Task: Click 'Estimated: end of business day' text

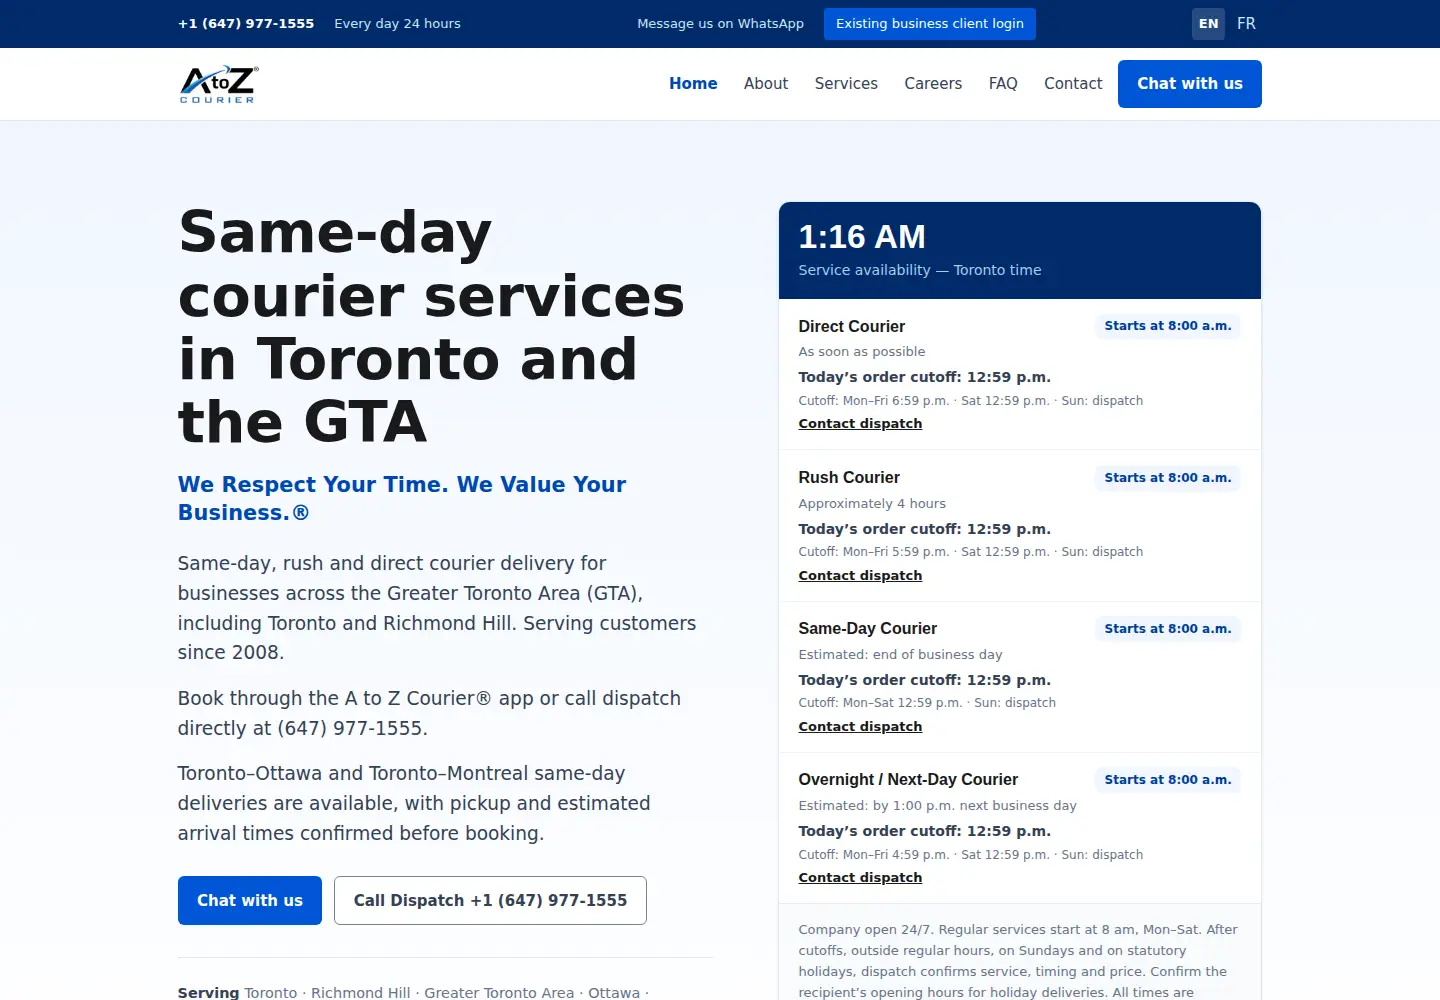Action: click(900, 655)
